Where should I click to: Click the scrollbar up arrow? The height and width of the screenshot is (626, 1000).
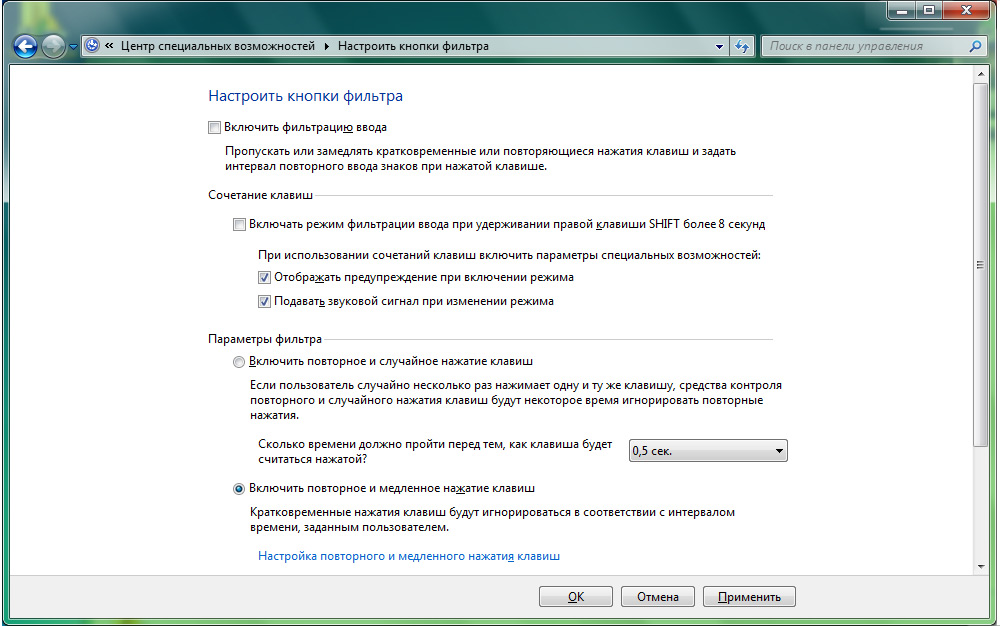[981, 75]
